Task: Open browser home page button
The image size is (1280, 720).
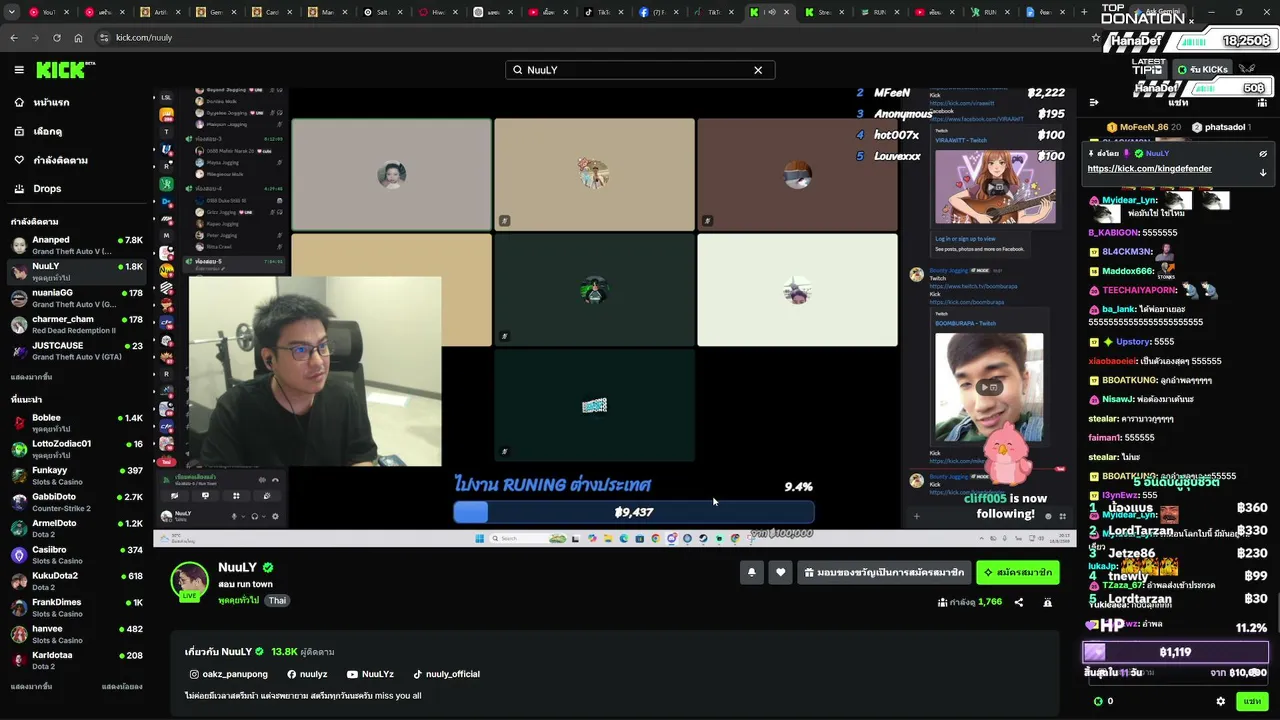Action: tap(78, 37)
